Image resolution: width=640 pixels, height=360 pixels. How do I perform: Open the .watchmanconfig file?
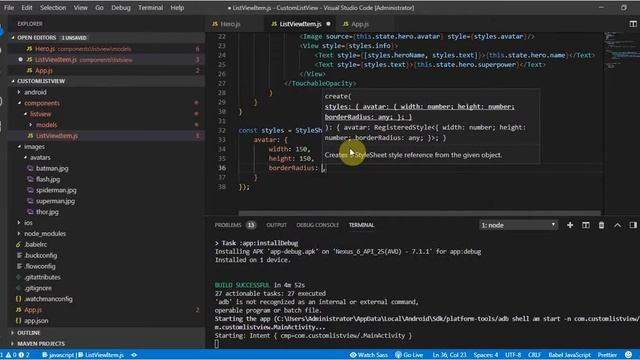click(106, 299)
